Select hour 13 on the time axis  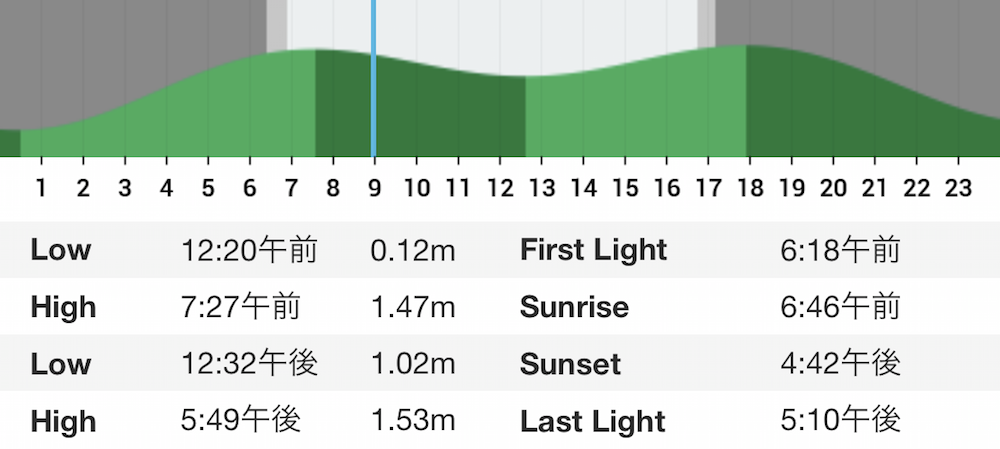tap(541, 188)
